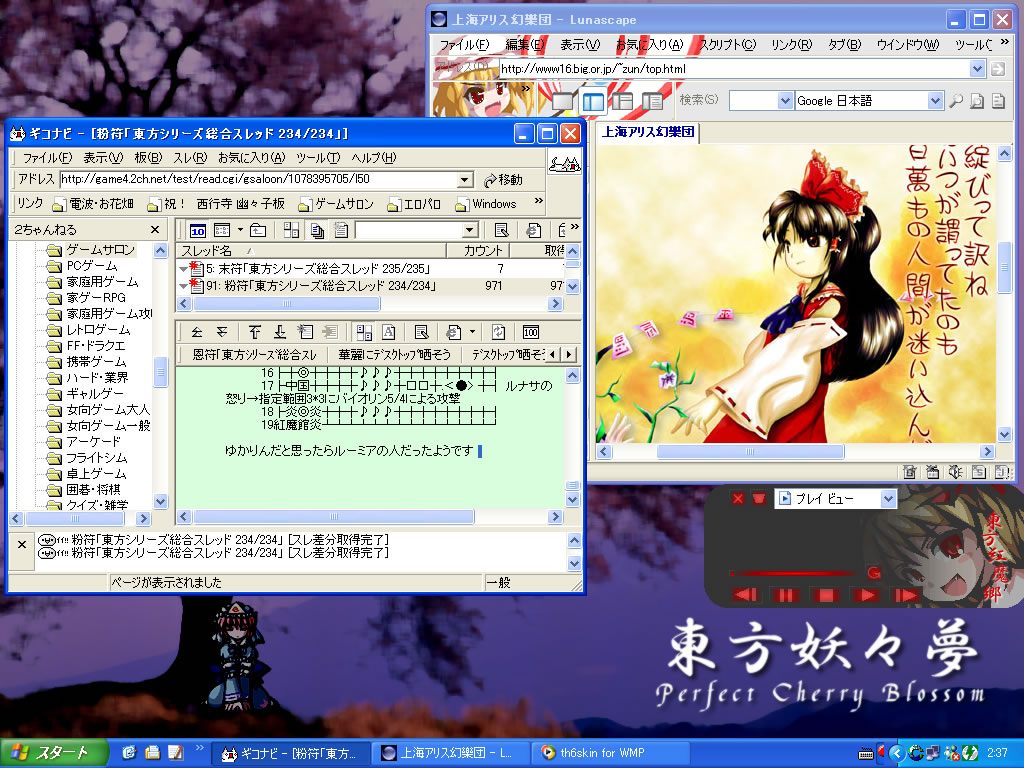Expand the Lunascape menu bar overflow chevron
The height and width of the screenshot is (768, 1024).
(1004, 42)
